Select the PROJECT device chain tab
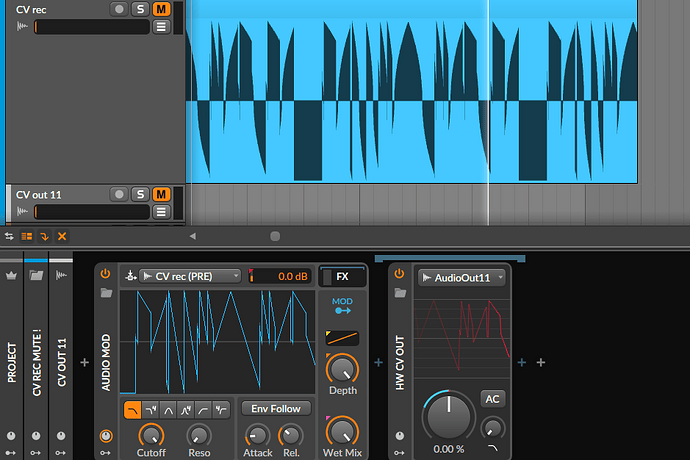Image resolution: width=690 pixels, height=460 pixels. click(x=12, y=360)
